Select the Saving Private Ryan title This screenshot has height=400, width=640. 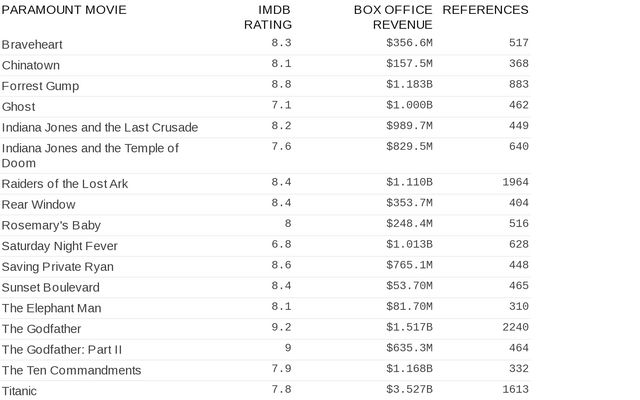58,266
